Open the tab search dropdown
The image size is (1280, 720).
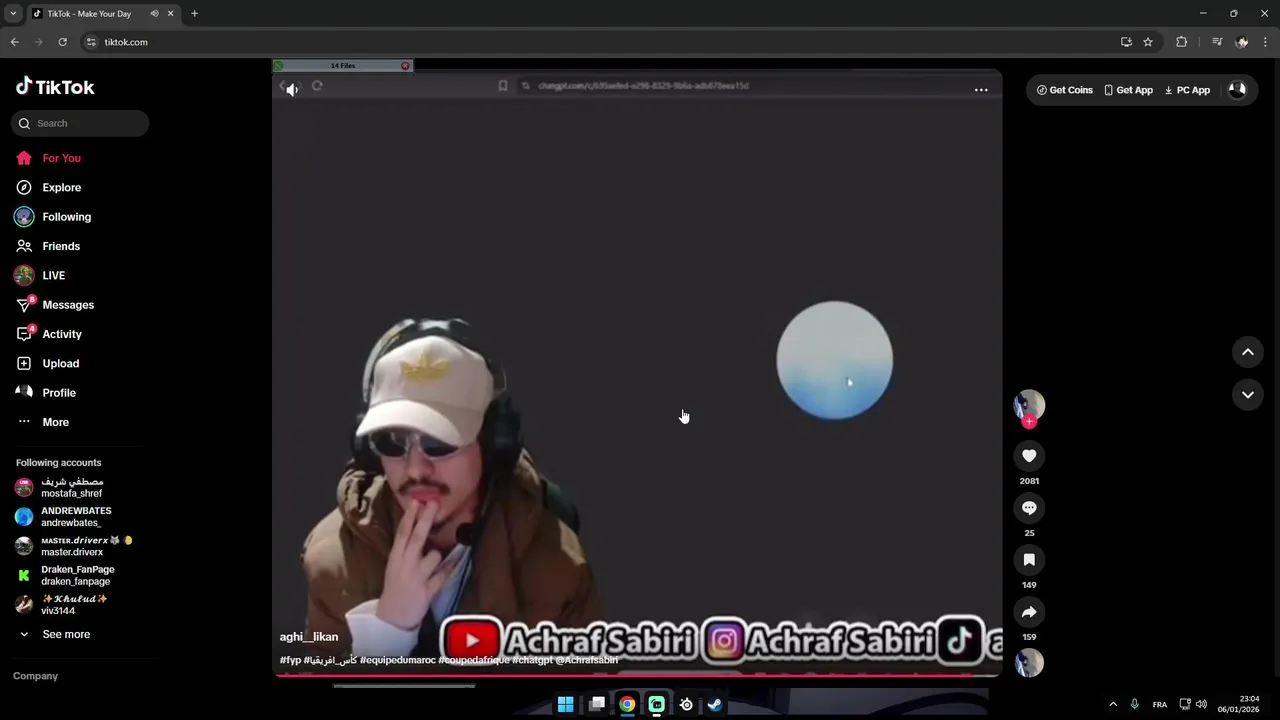[x=13, y=14]
